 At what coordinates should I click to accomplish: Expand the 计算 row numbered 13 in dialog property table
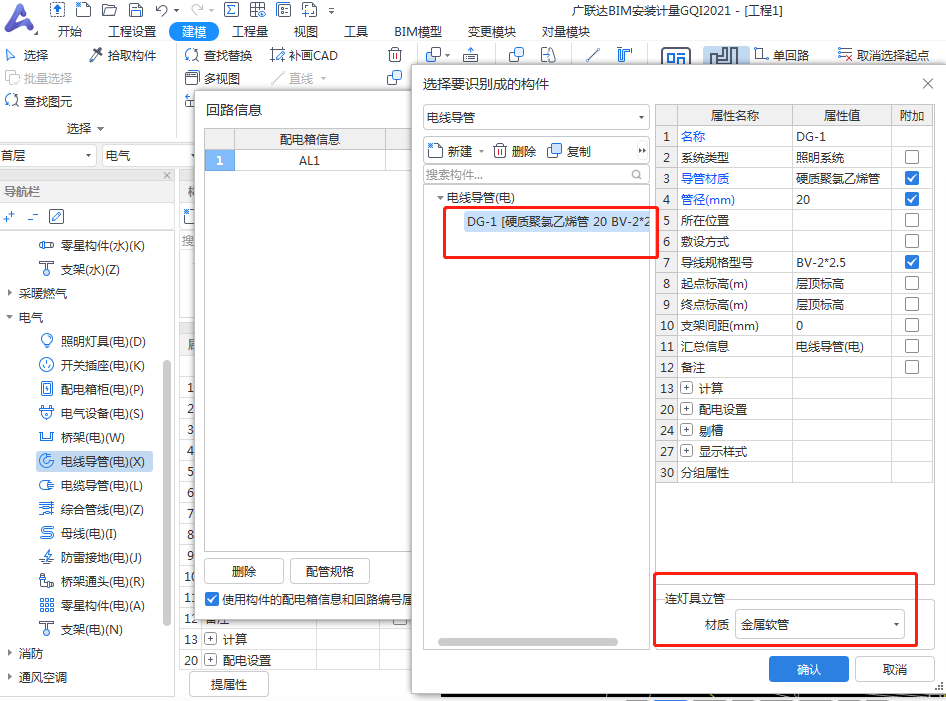point(687,388)
